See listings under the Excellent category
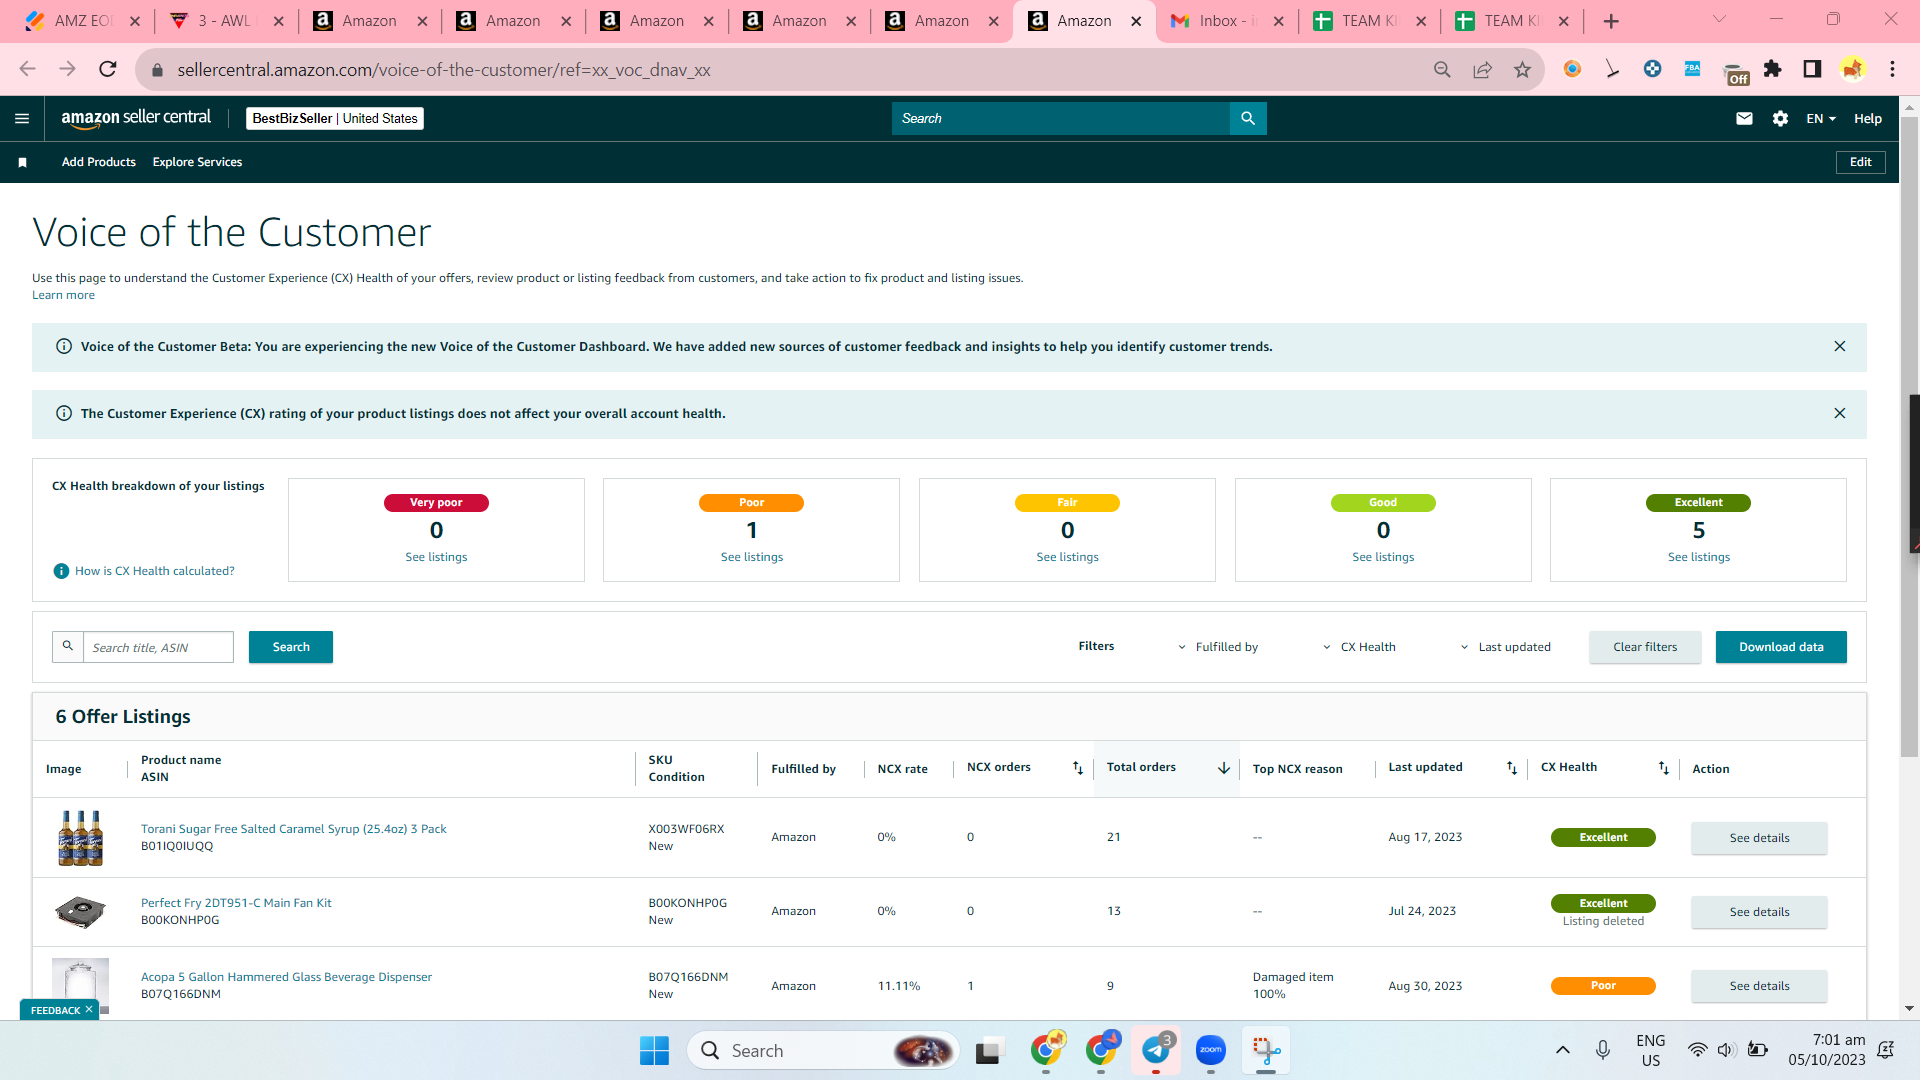The width and height of the screenshot is (1920, 1080). click(1699, 557)
